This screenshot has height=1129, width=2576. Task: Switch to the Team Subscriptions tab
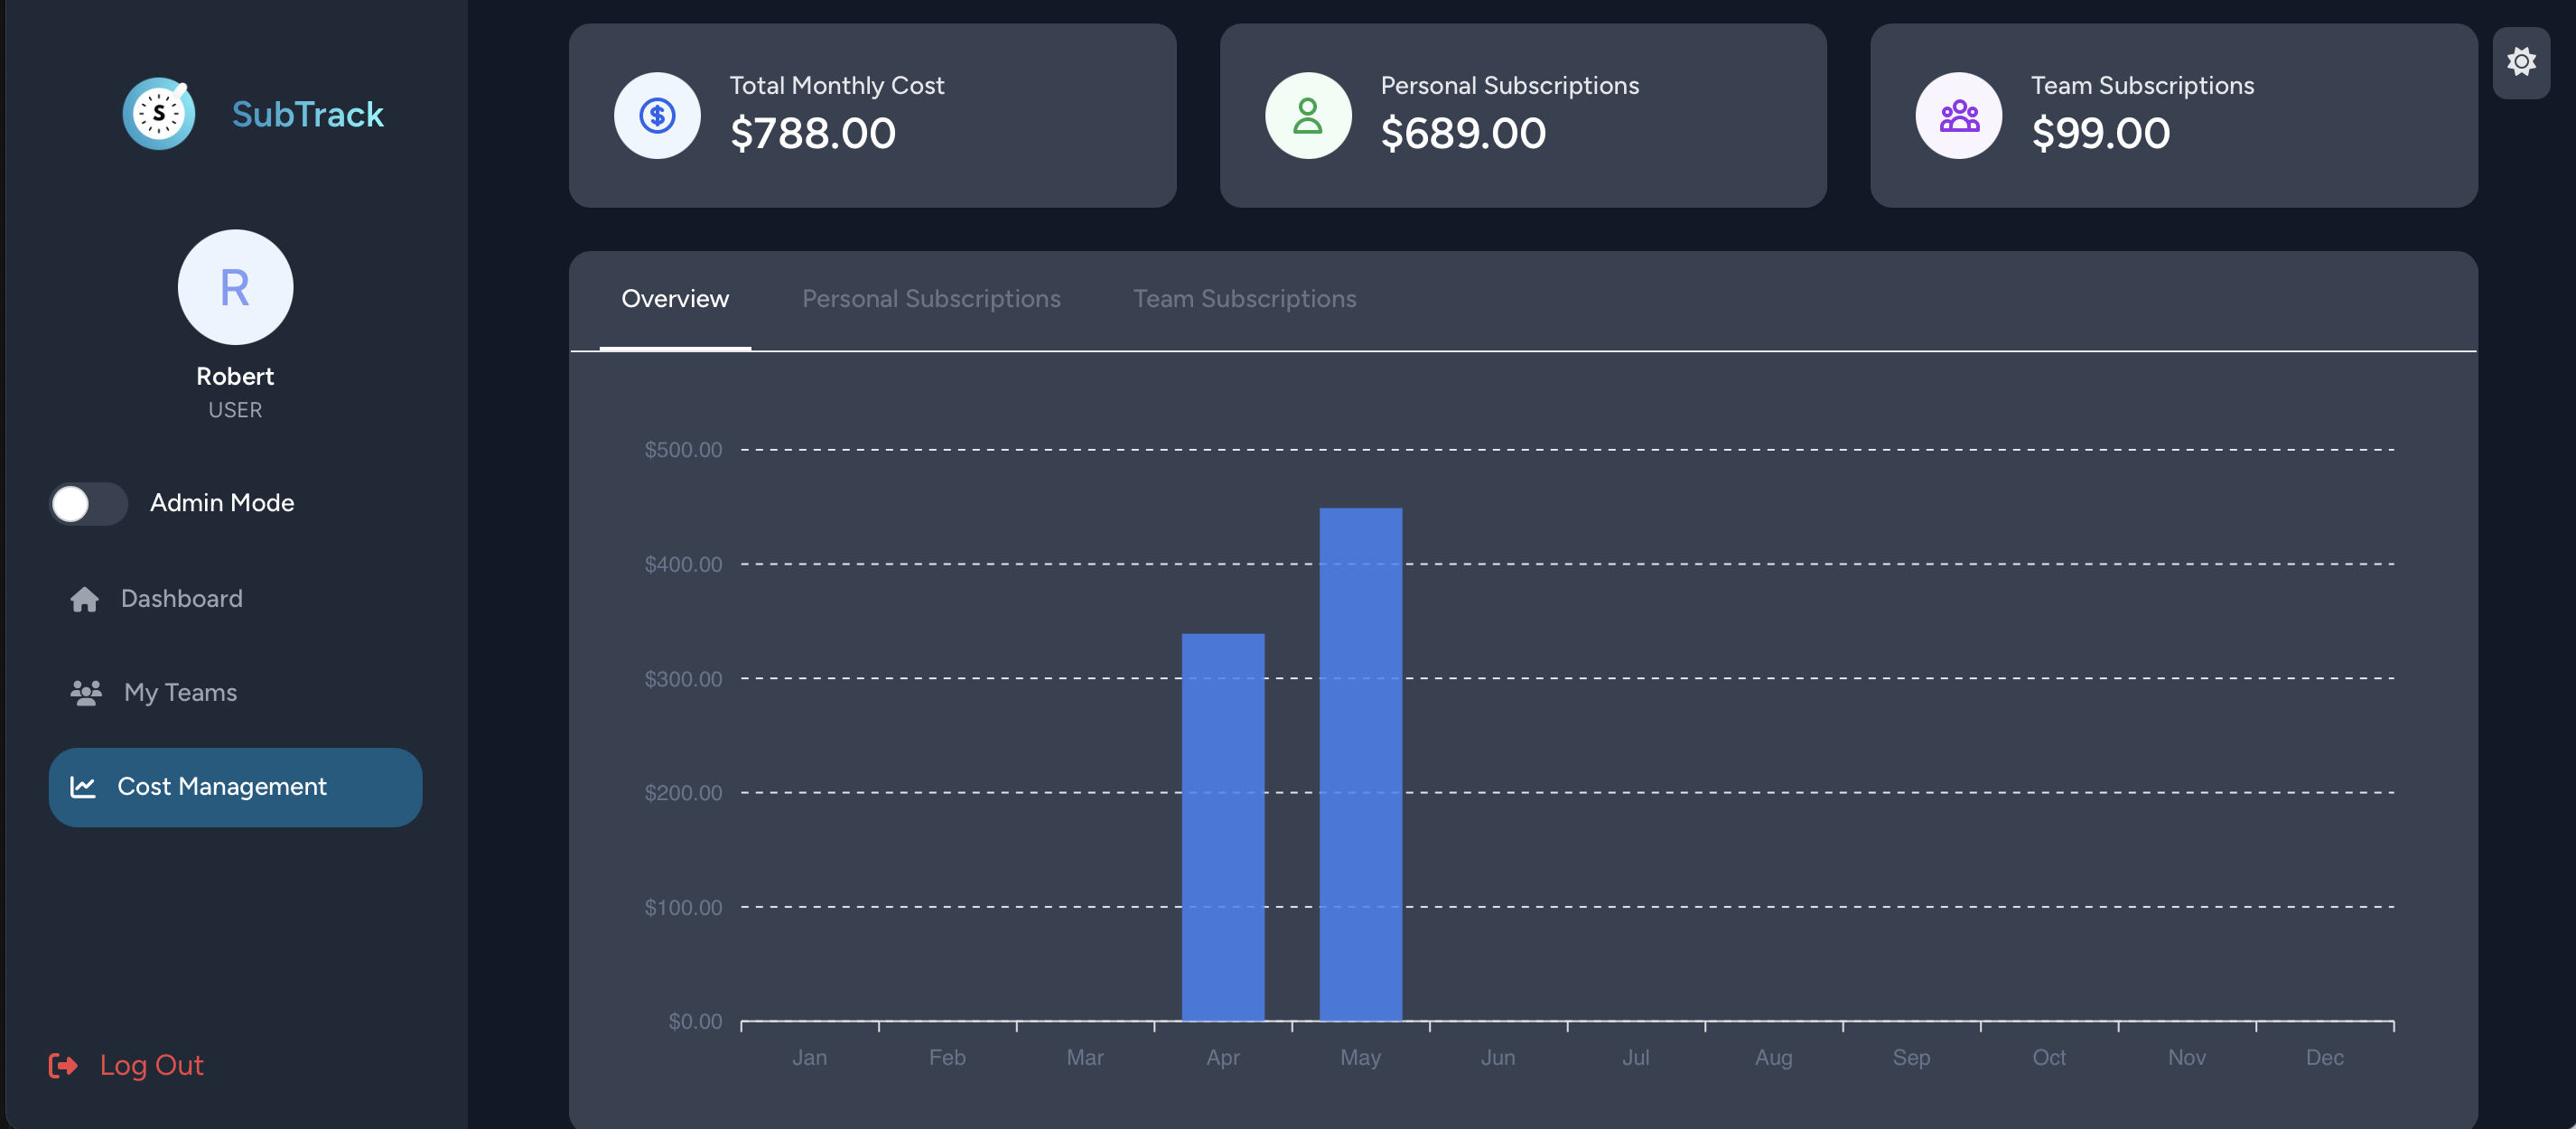(1244, 299)
